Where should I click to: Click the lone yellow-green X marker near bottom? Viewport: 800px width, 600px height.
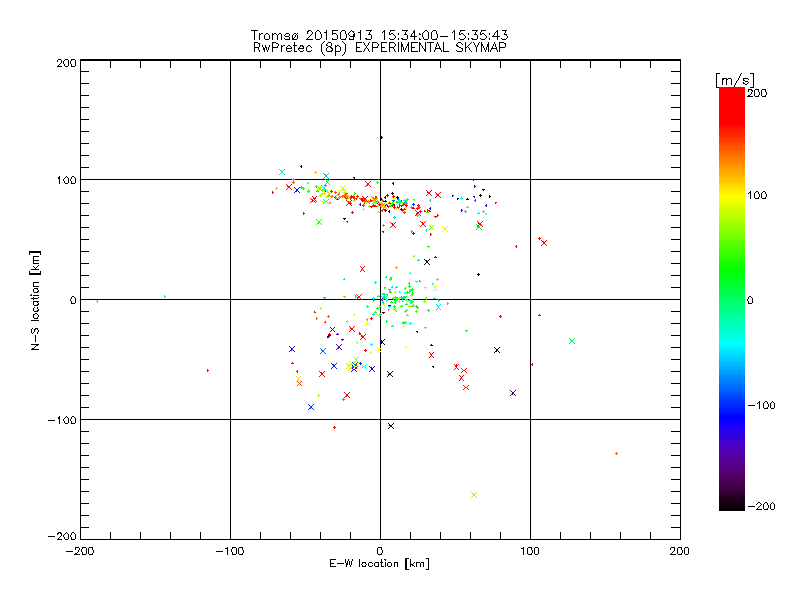click(x=474, y=495)
